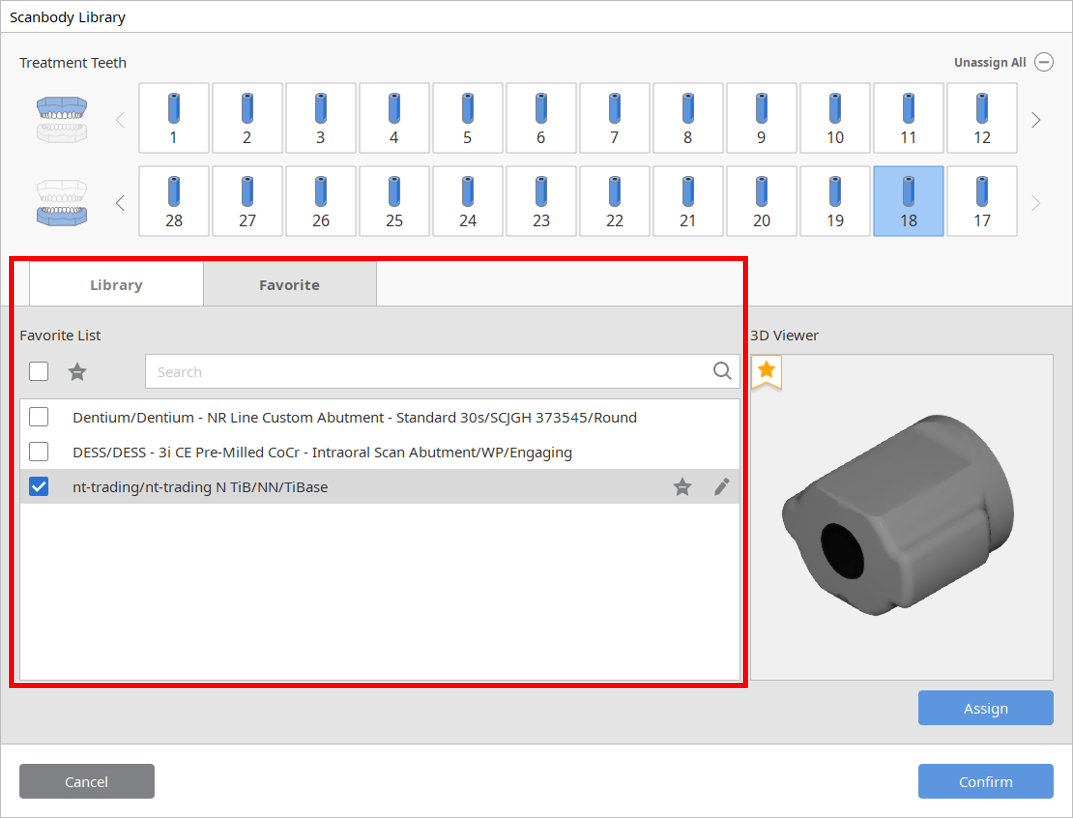
Task: Select tooth 12 scanbody tile
Action: pyautogui.click(x=982, y=118)
